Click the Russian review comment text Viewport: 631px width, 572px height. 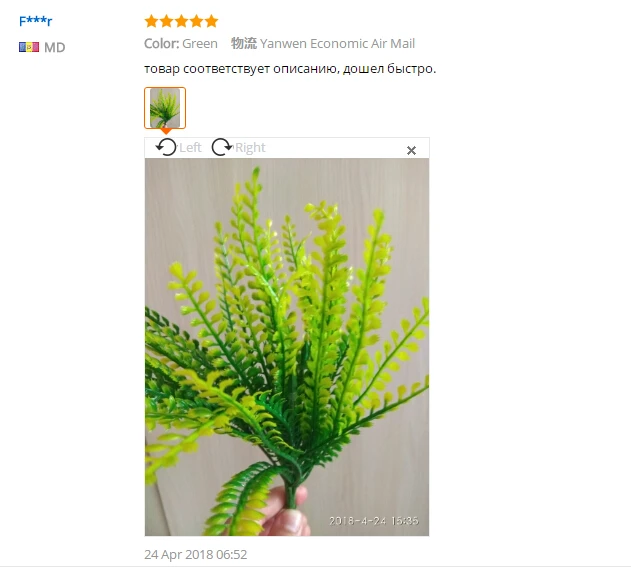point(290,69)
